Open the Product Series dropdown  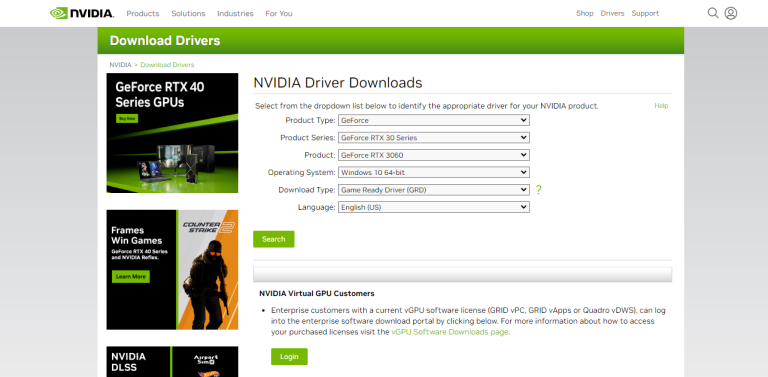(x=433, y=138)
